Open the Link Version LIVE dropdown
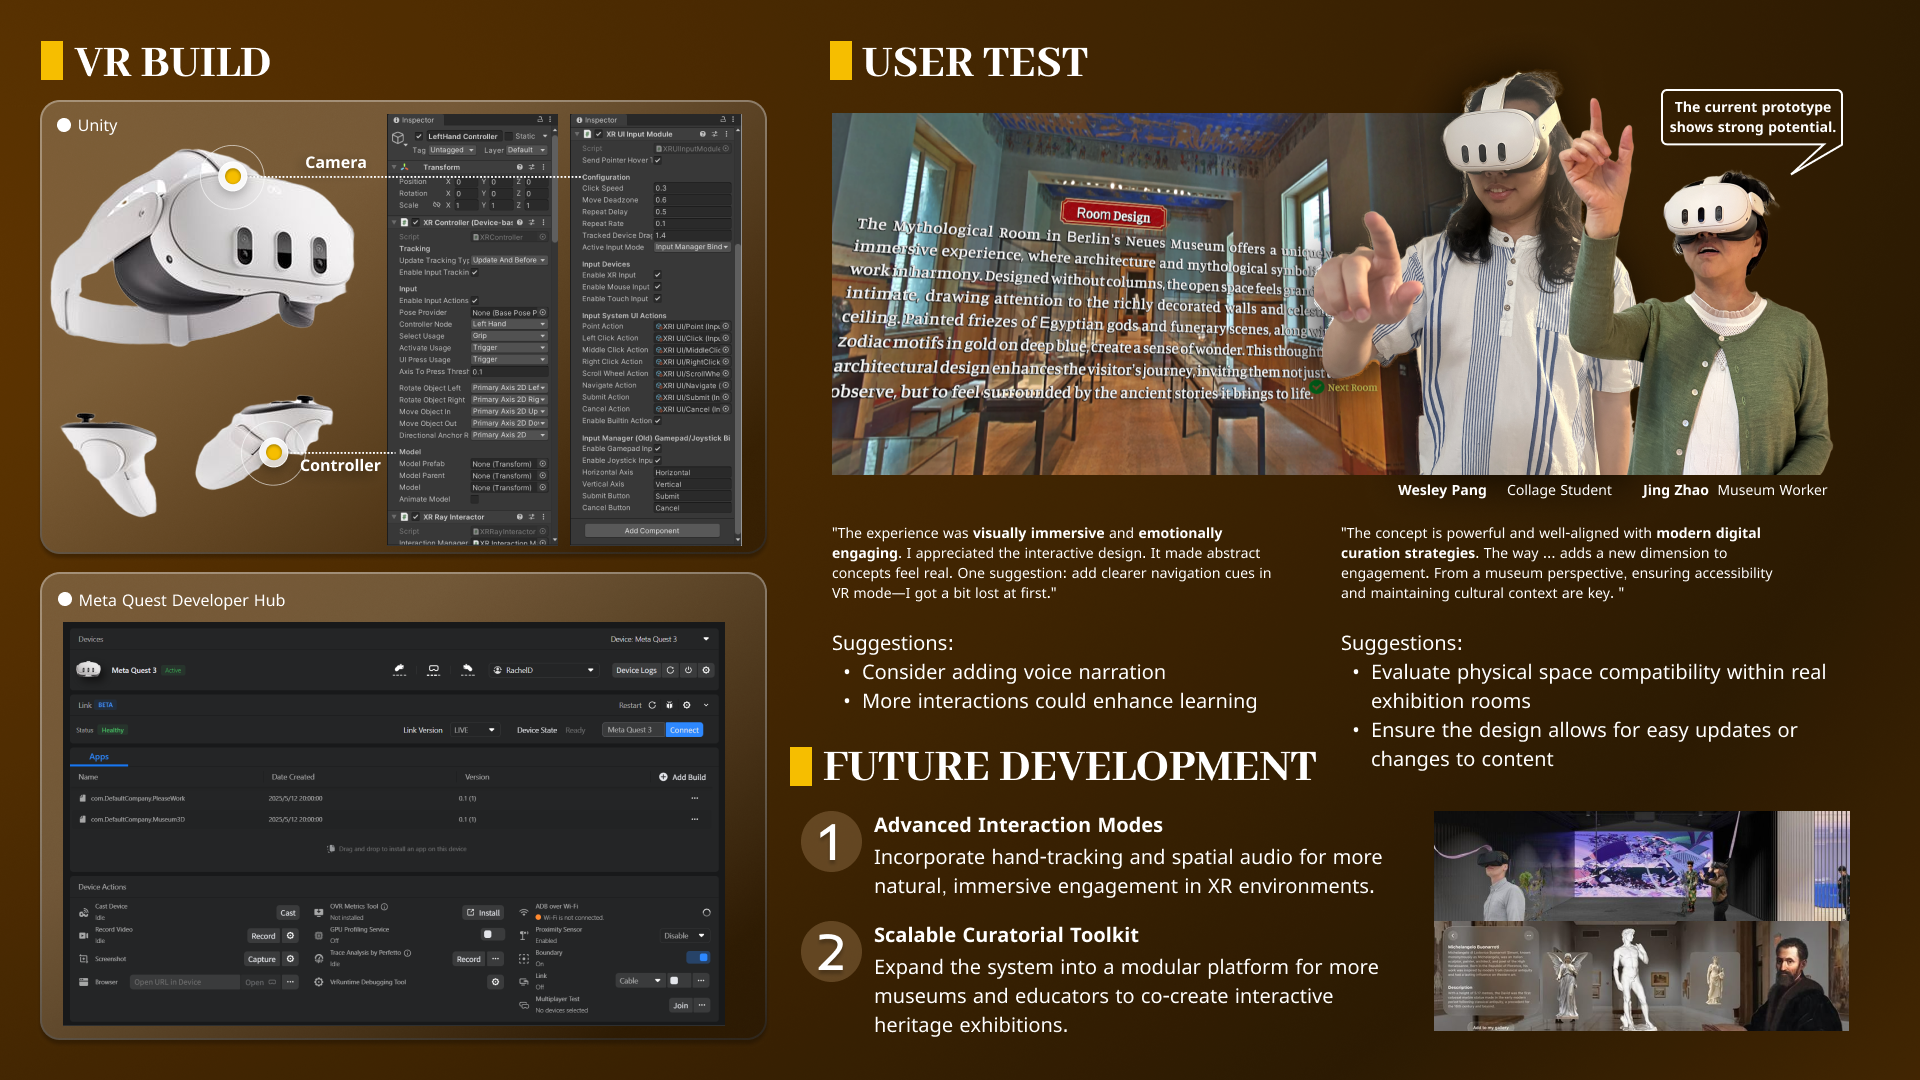The height and width of the screenshot is (1080, 1920). (x=474, y=730)
